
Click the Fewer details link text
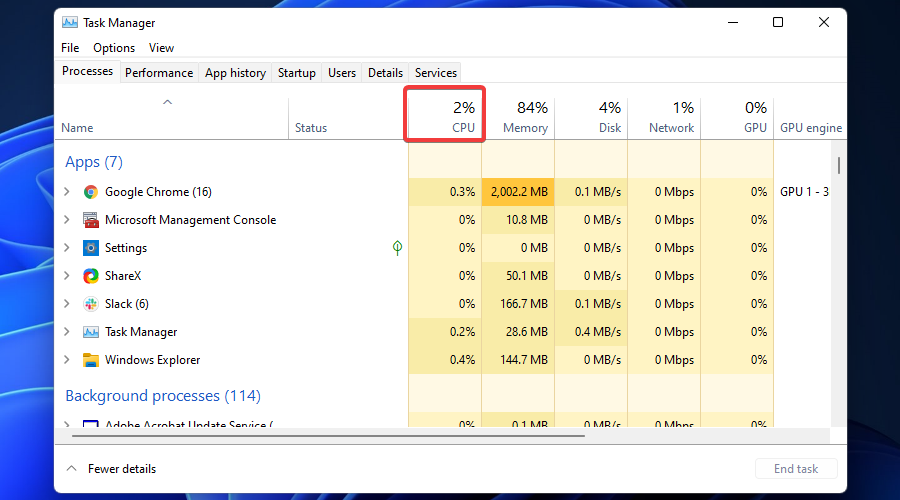pyautogui.click(x=122, y=469)
